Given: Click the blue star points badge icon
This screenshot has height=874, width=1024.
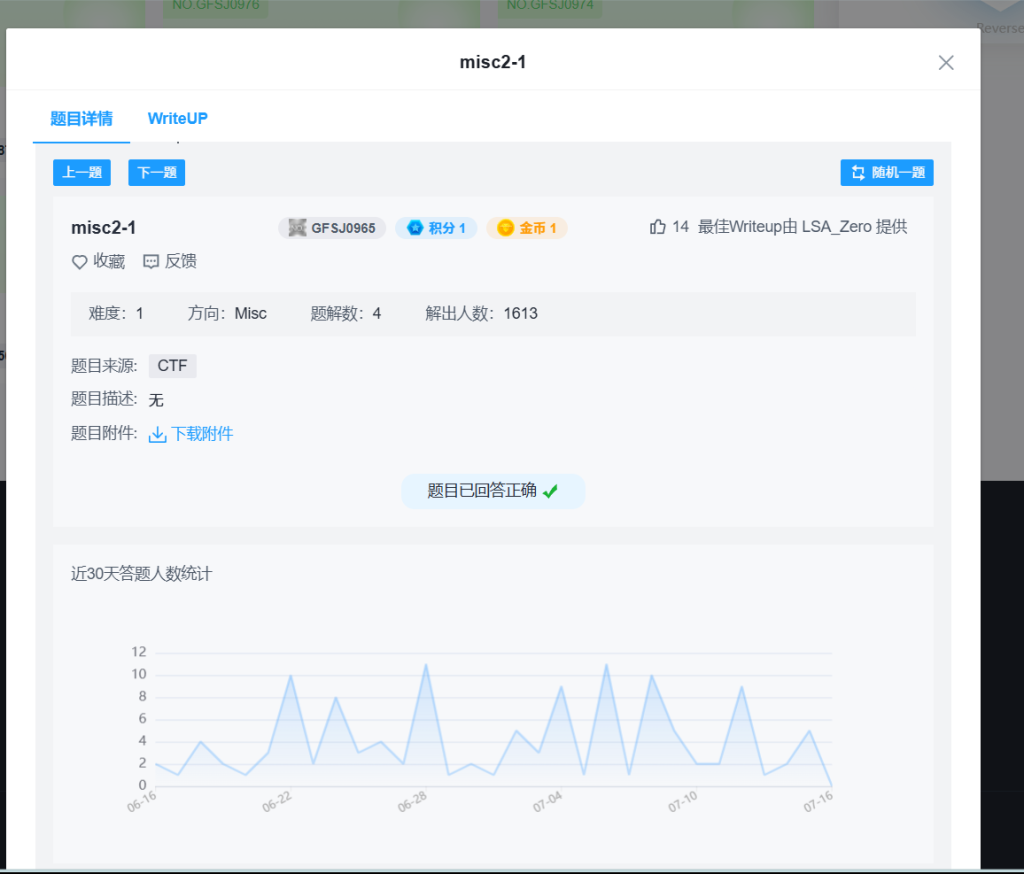Looking at the screenshot, I should pyautogui.click(x=414, y=228).
